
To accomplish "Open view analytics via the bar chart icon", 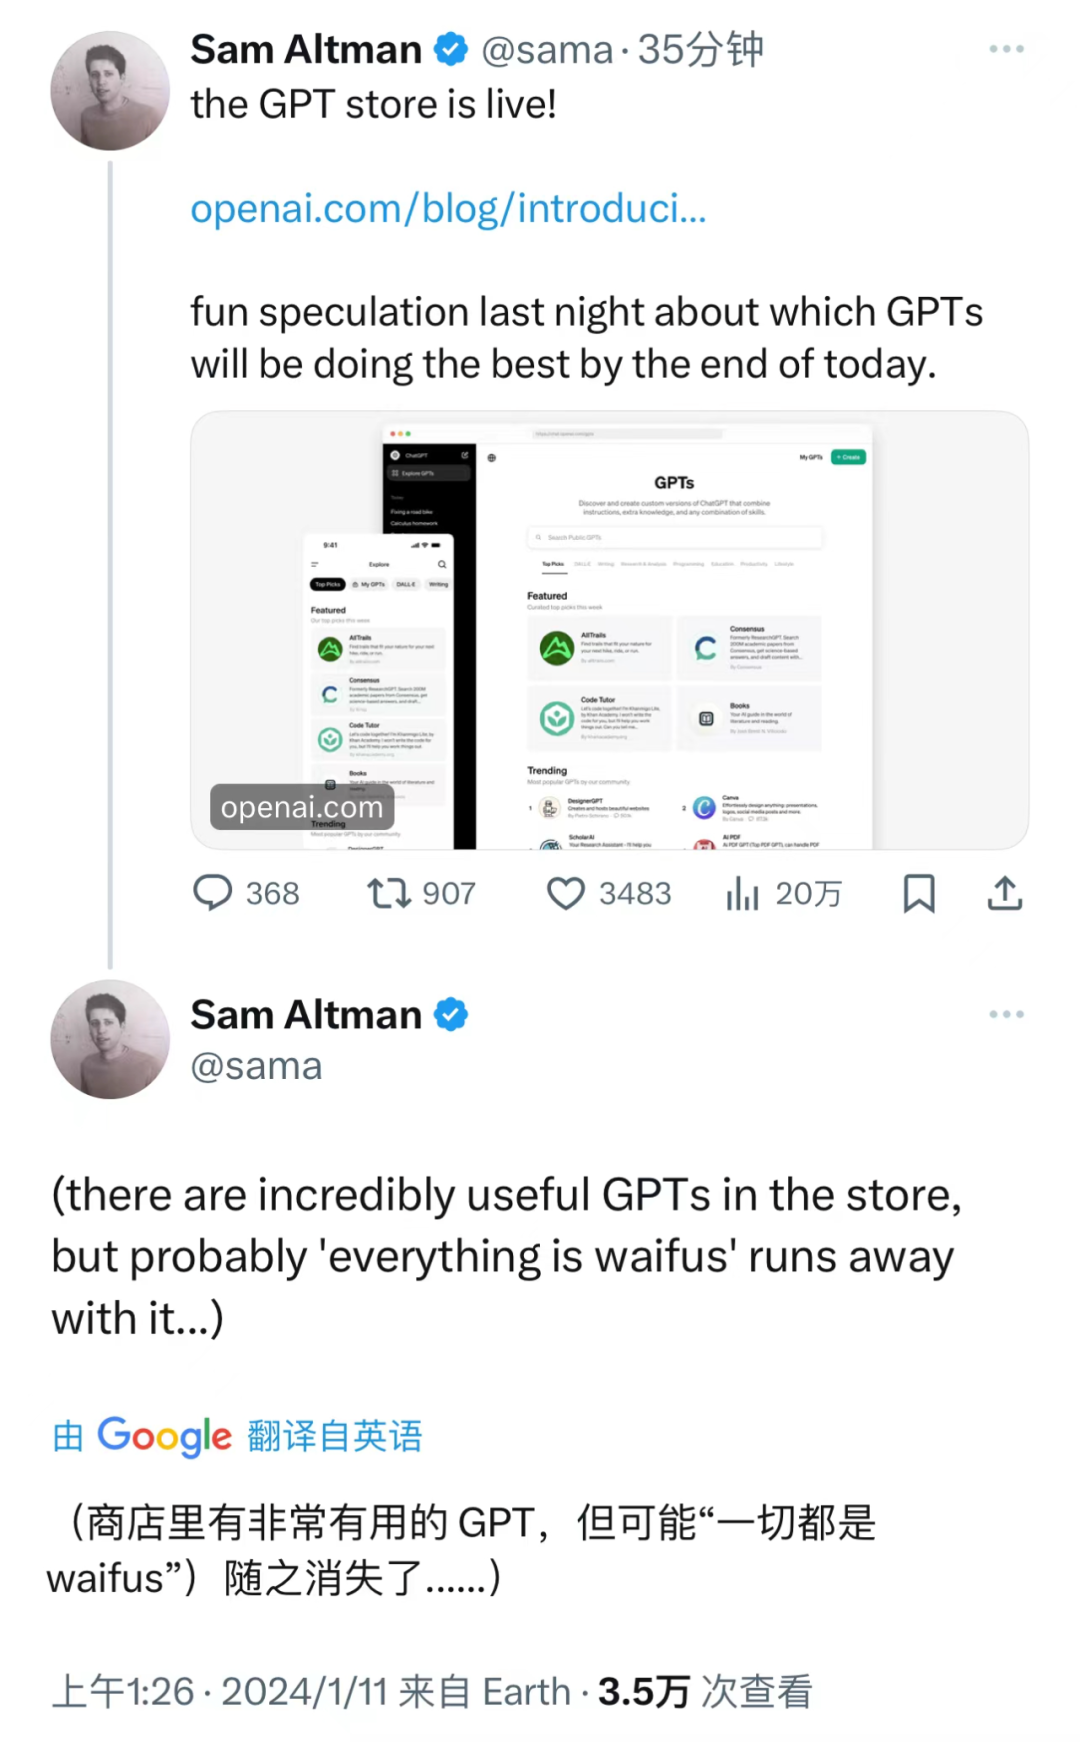I will click(x=742, y=893).
